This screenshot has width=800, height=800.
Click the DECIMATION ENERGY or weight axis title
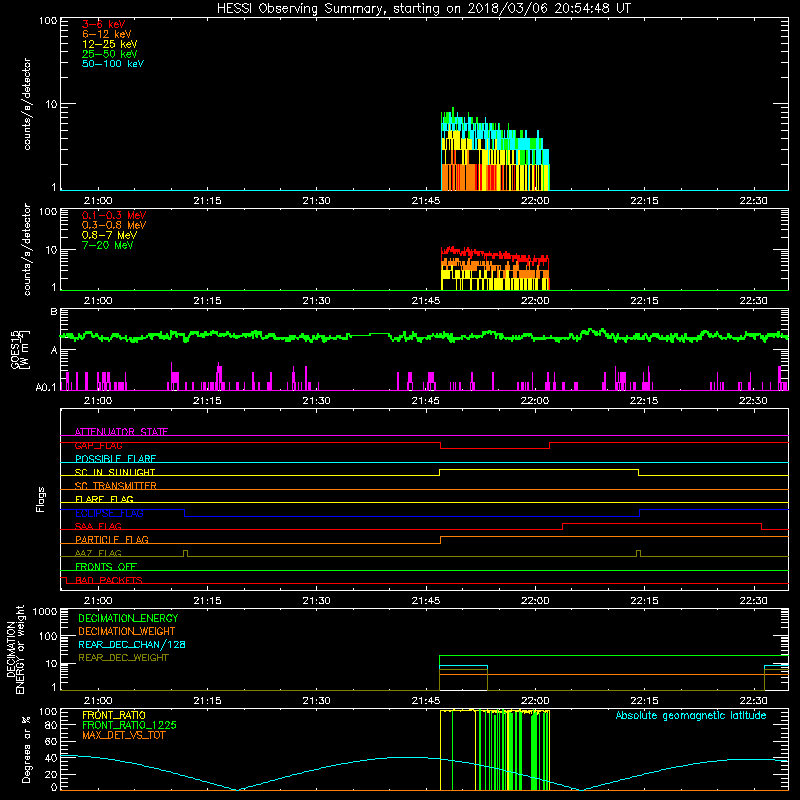[x=15, y=649]
